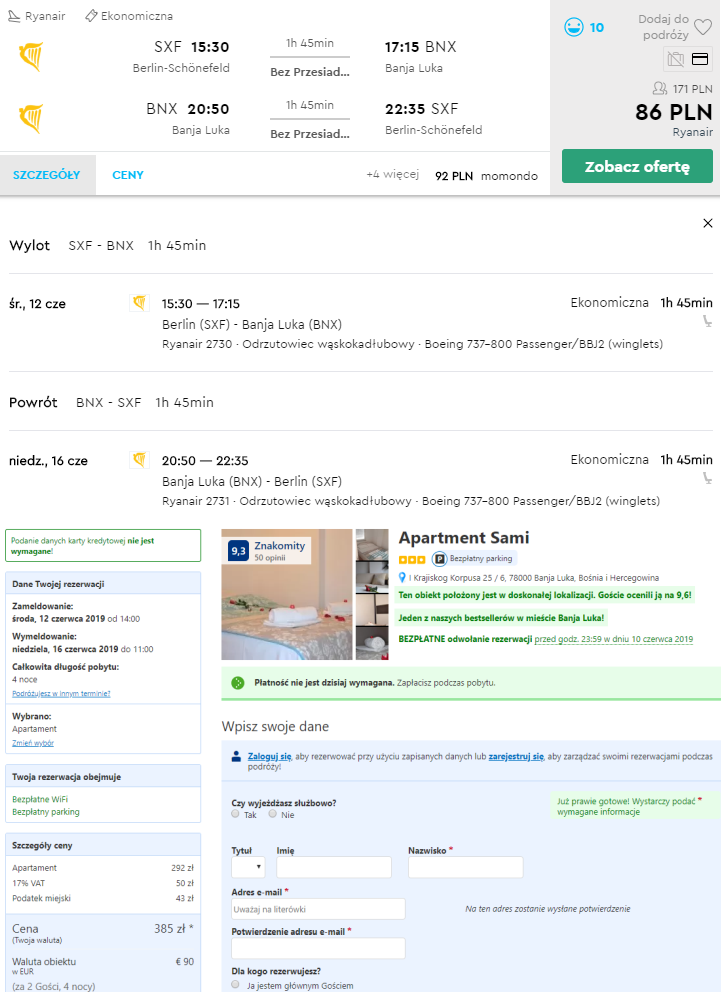Click the 9,3 review score badge
This screenshot has height=992, width=721.
238,551
